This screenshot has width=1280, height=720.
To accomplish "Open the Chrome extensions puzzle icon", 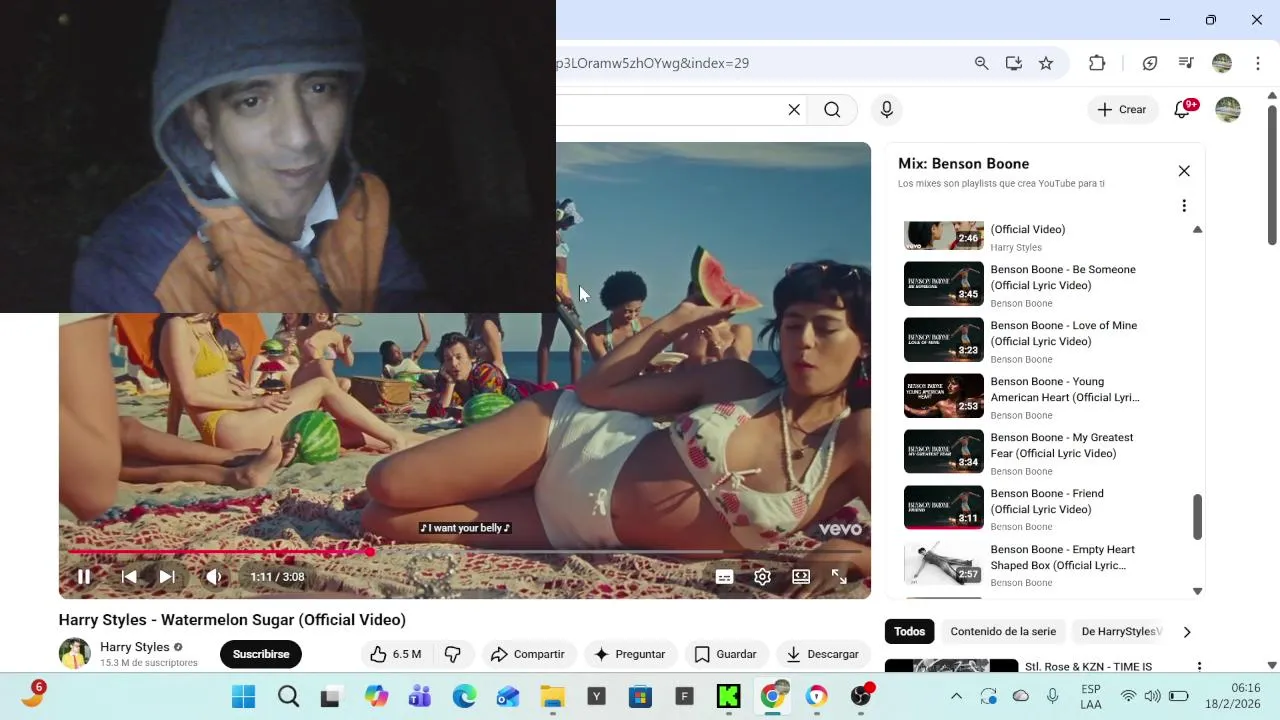I will point(1097,63).
